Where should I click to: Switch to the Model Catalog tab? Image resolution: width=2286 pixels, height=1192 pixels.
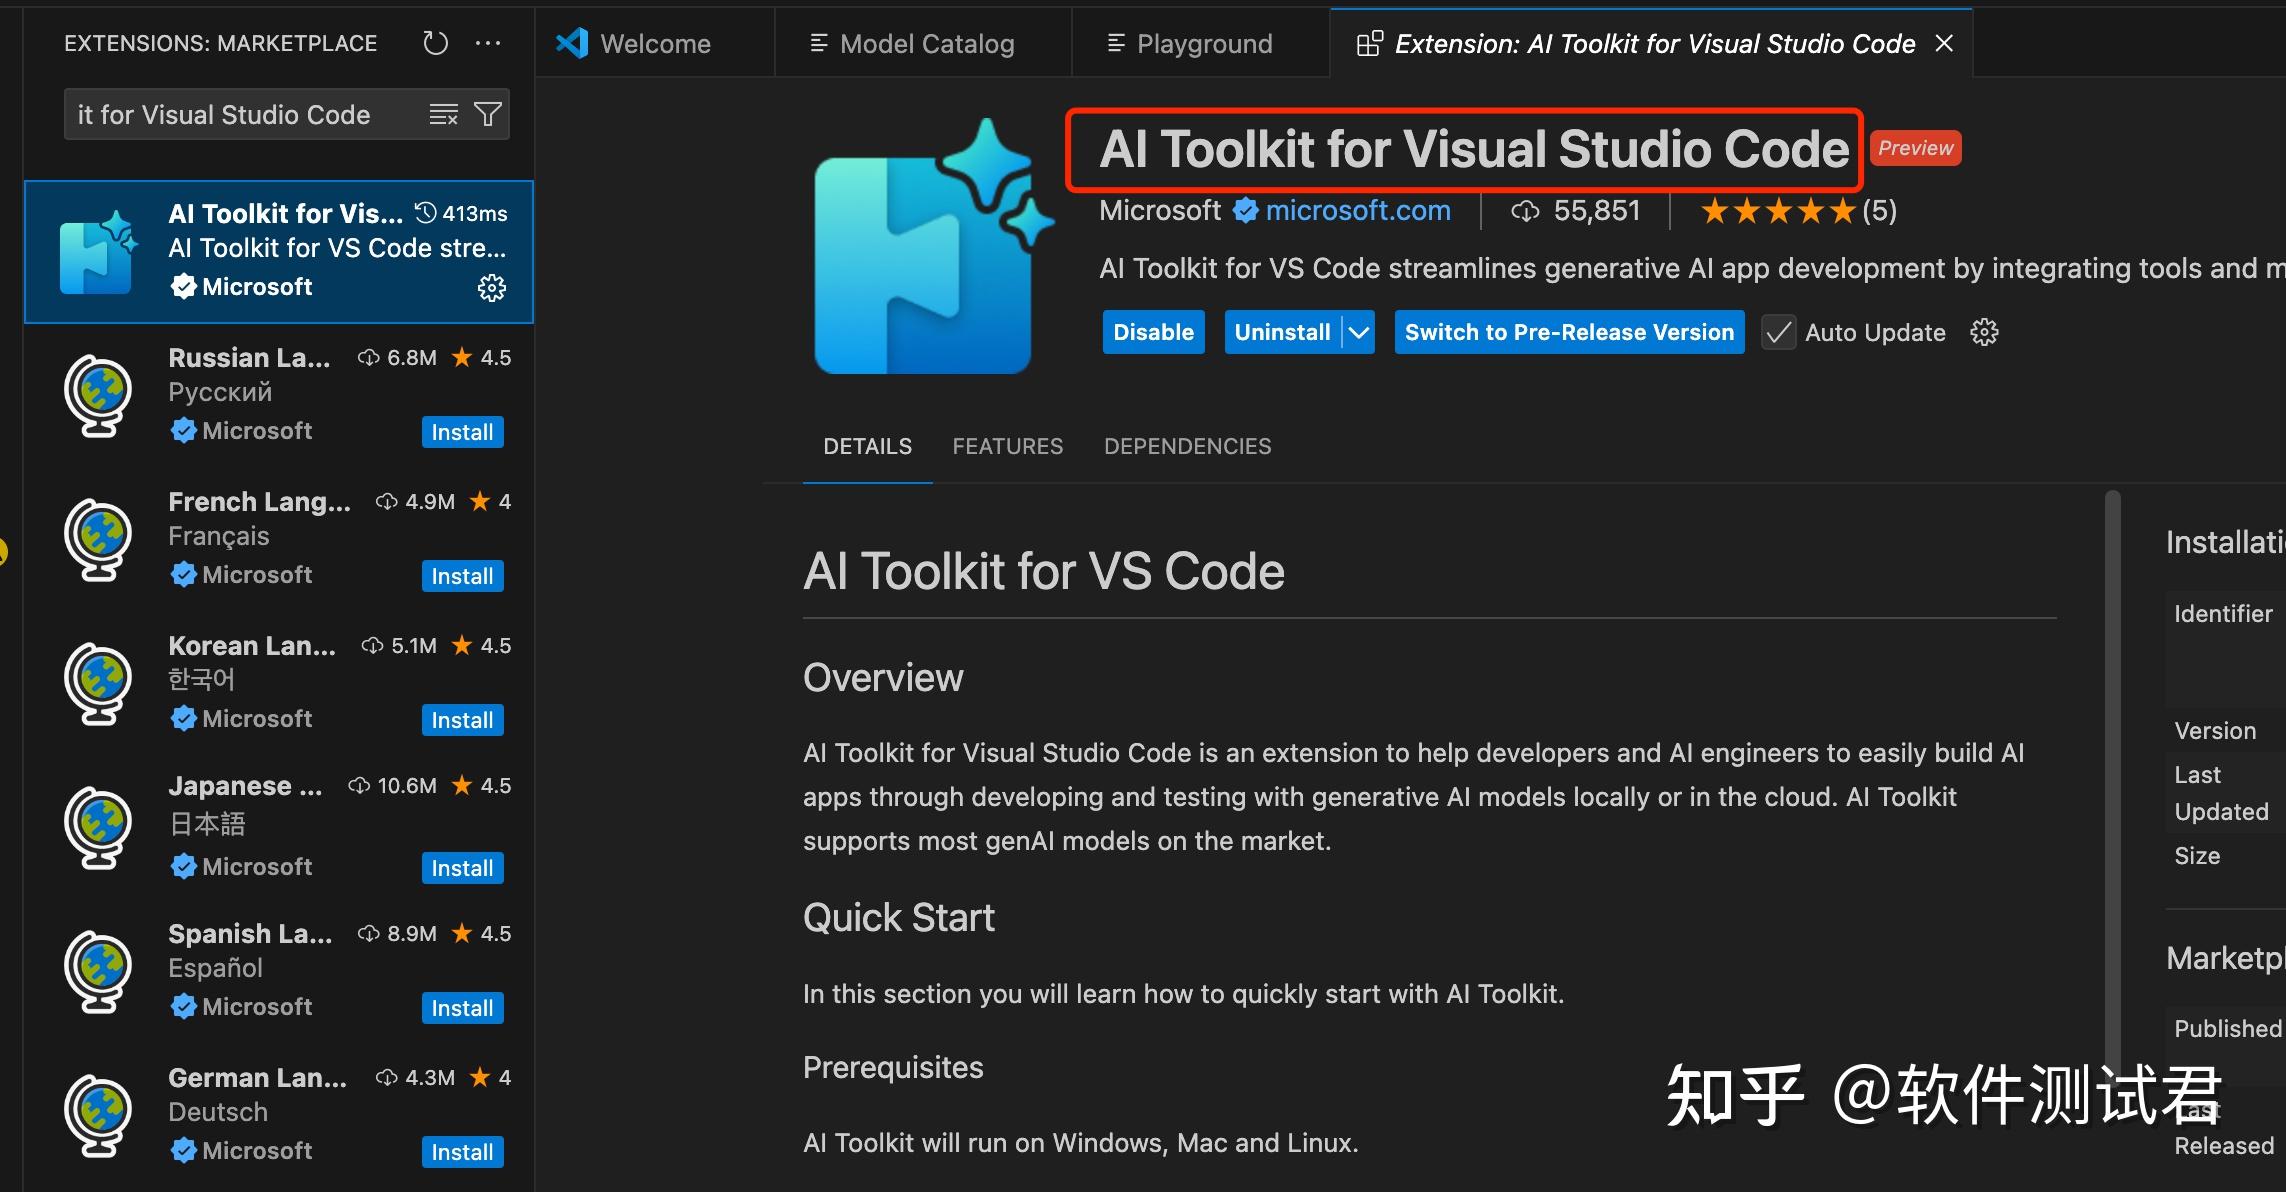point(910,43)
